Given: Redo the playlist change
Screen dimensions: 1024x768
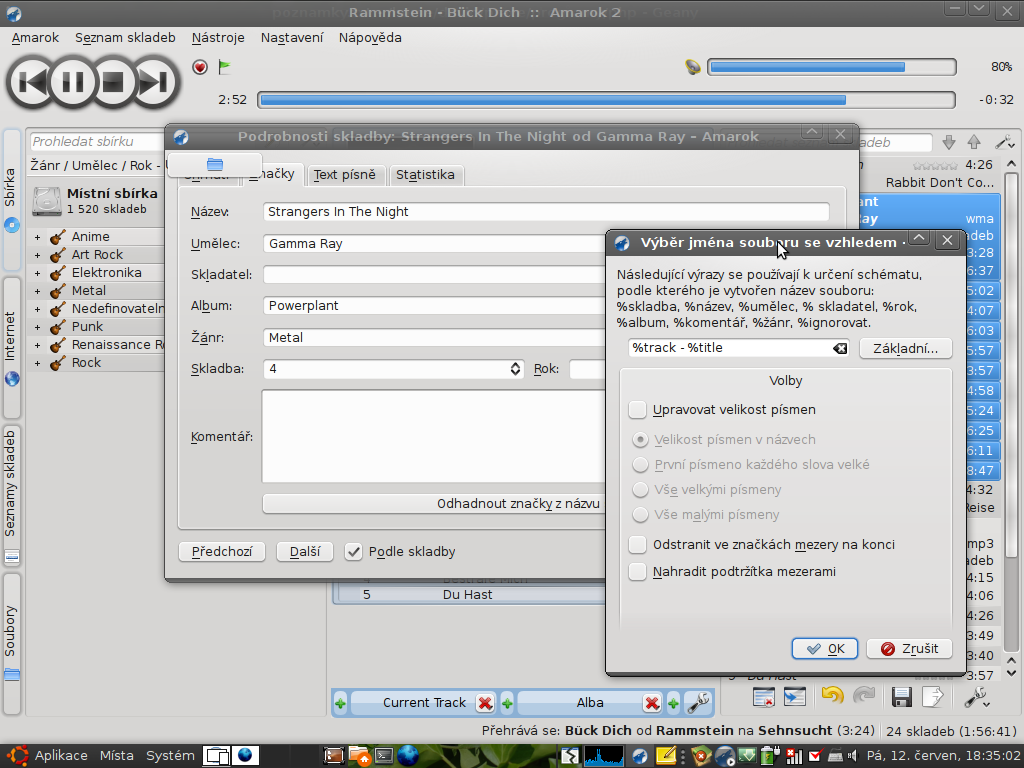Looking at the screenshot, I should tap(864, 696).
